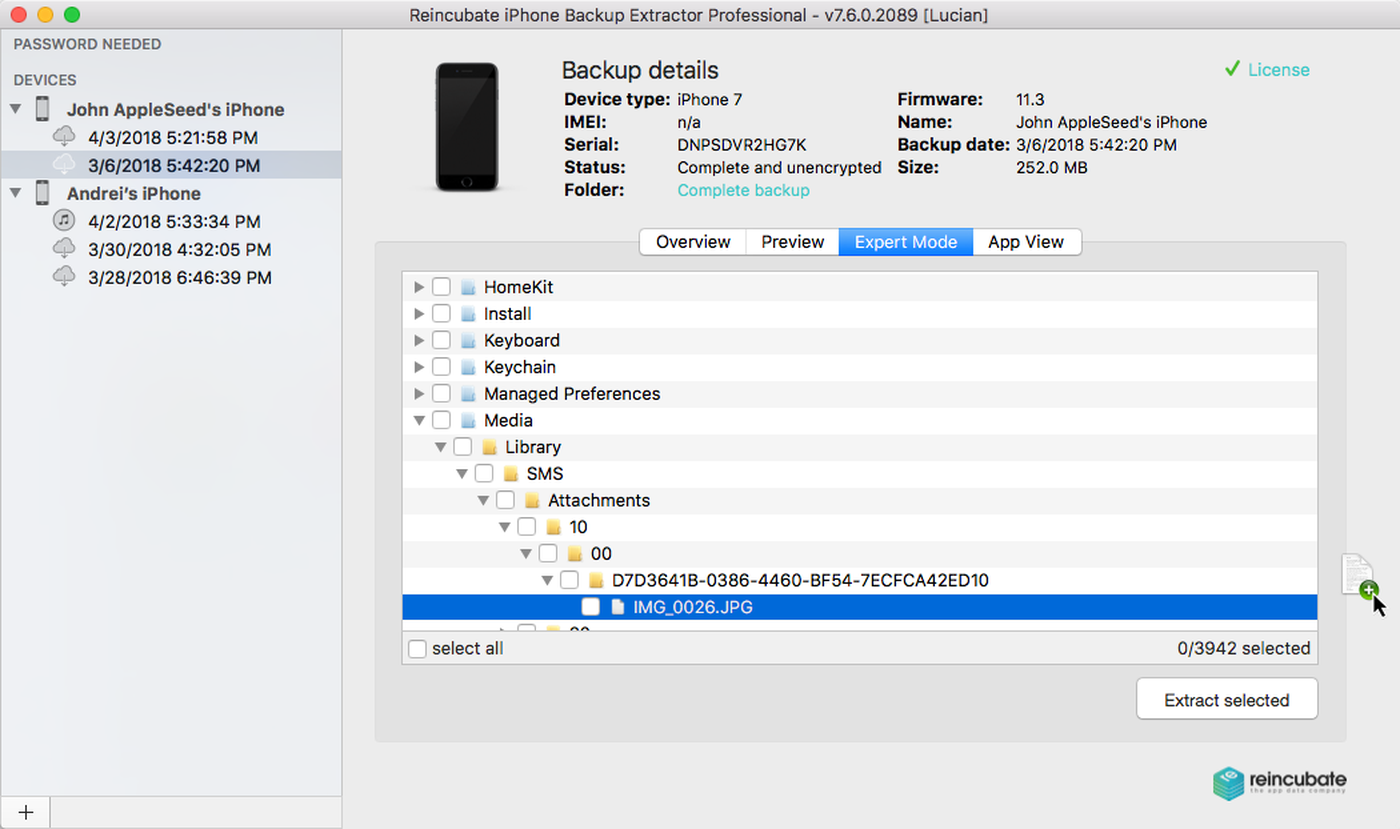Screen dimensions: 1400x829
Task: Click the Install folder icon
Action: (x=467, y=314)
